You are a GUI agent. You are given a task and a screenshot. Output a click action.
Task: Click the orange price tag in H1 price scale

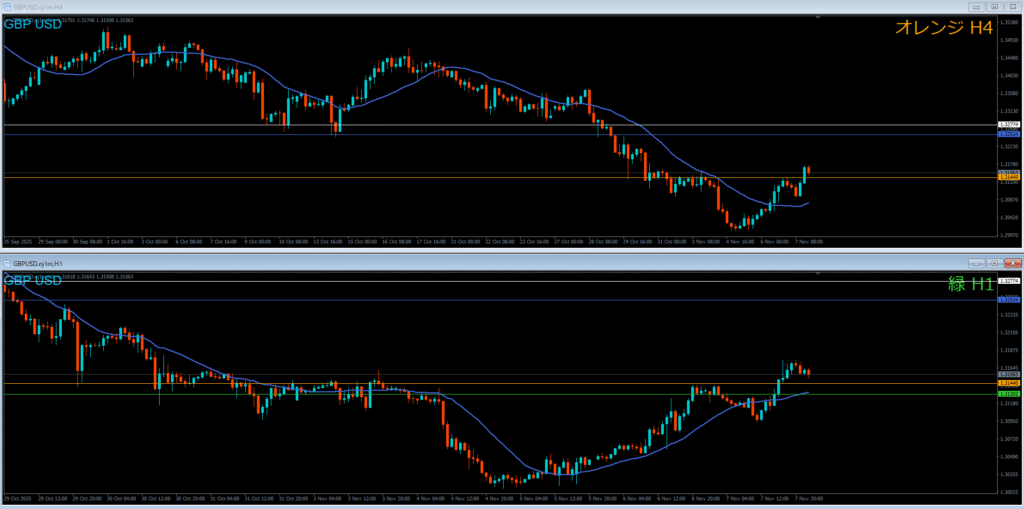[x=1009, y=383]
